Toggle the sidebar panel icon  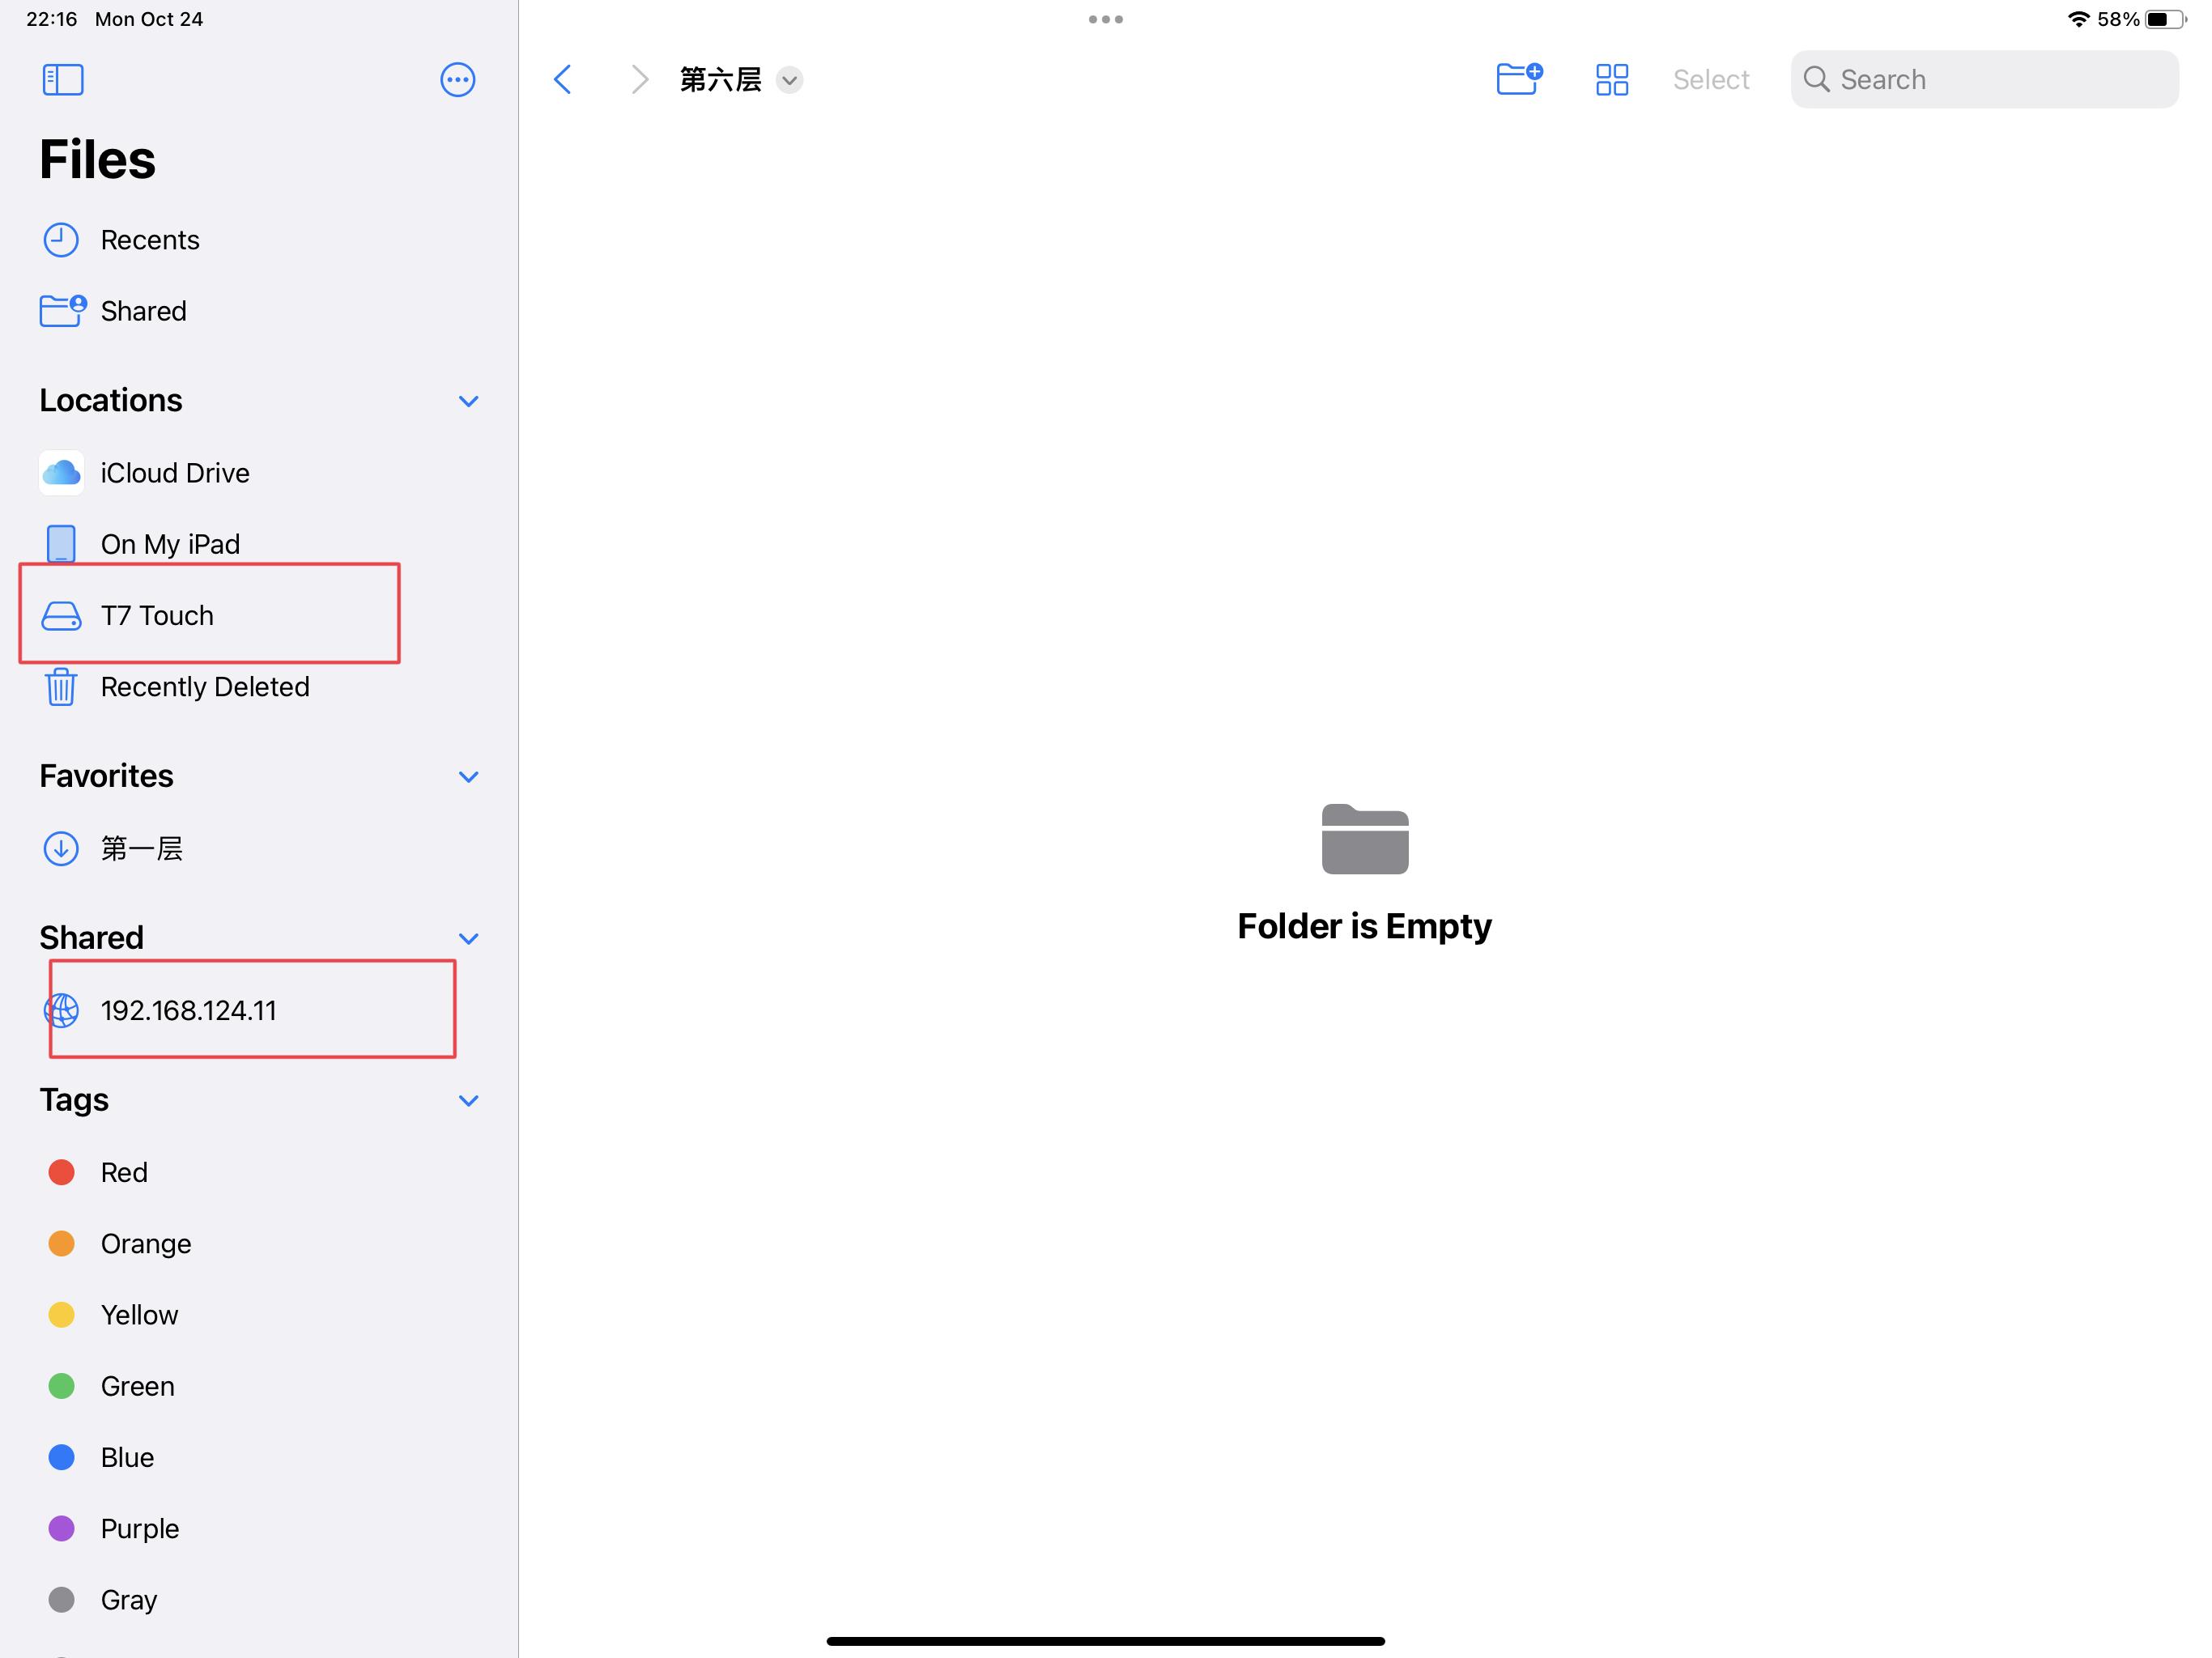point(62,80)
